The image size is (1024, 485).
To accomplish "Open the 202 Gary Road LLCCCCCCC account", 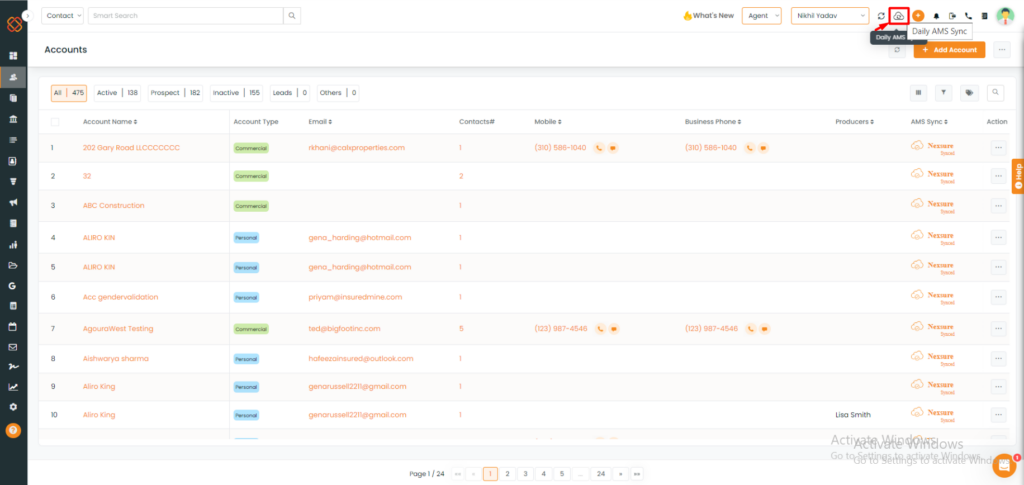I will [131, 148].
